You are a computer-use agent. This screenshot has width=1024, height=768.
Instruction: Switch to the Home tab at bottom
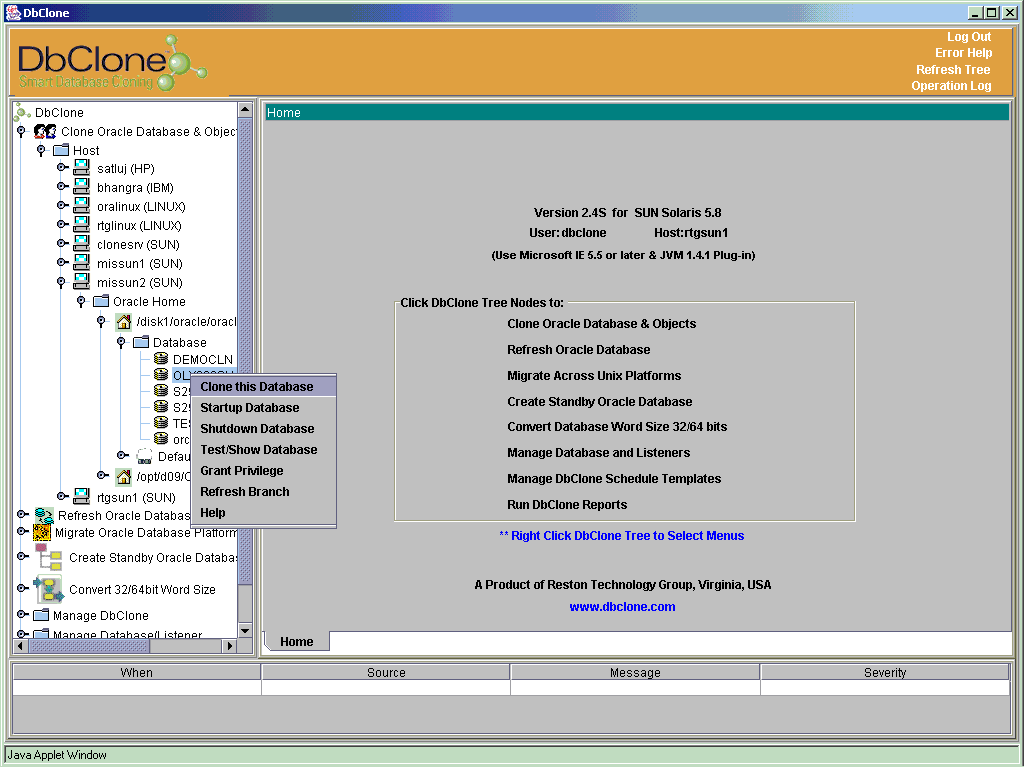(296, 641)
